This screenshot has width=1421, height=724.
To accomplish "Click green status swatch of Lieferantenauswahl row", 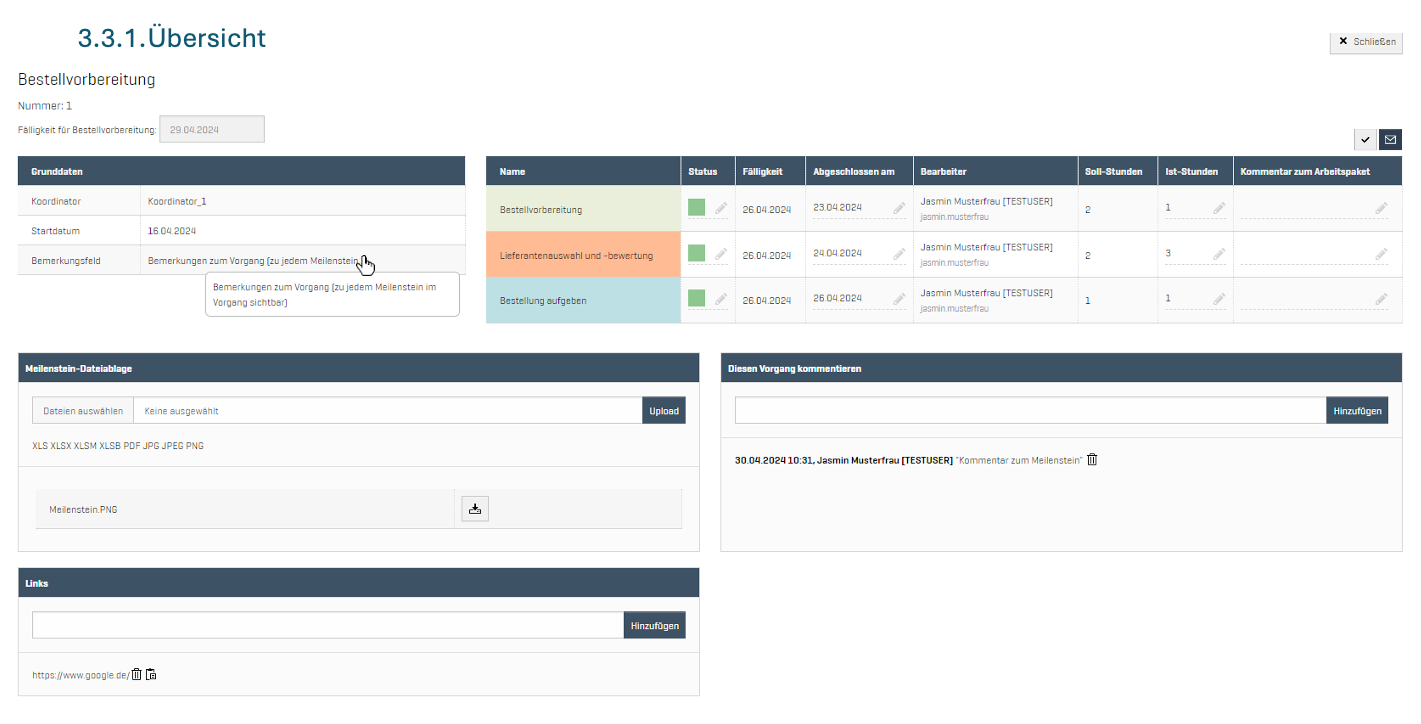I will coord(696,253).
